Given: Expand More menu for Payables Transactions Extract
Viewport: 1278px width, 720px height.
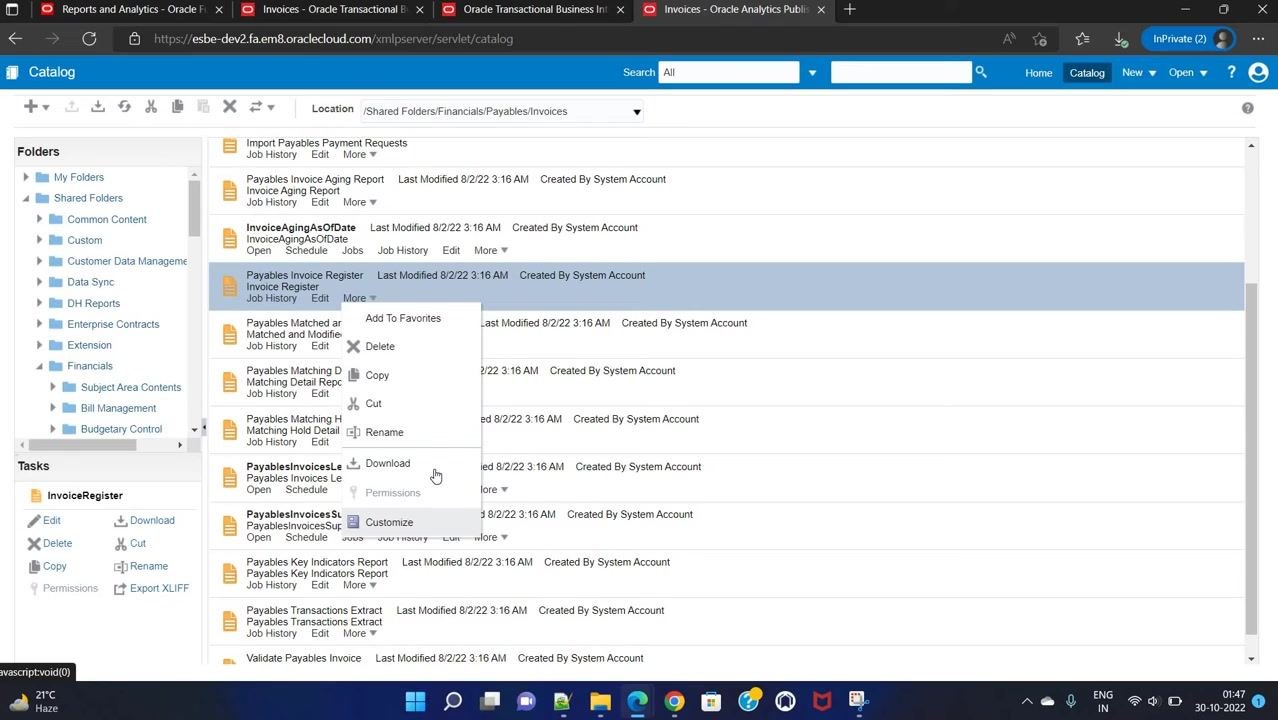Looking at the screenshot, I should coord(359,633).
